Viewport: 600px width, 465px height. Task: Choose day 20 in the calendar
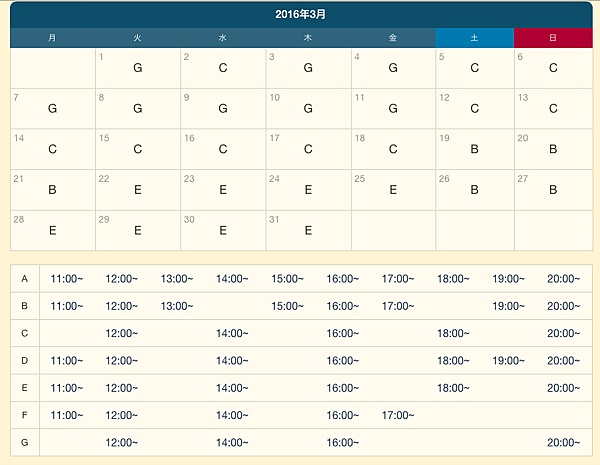(553, 149)
